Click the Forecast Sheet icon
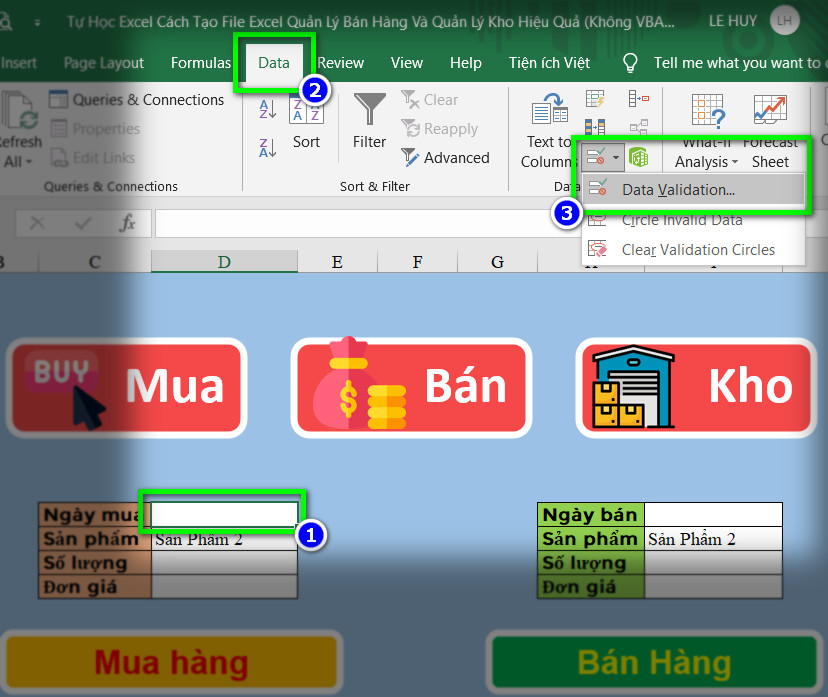The height and width of the screenshot is (697, 828). (x=770, y=109)
